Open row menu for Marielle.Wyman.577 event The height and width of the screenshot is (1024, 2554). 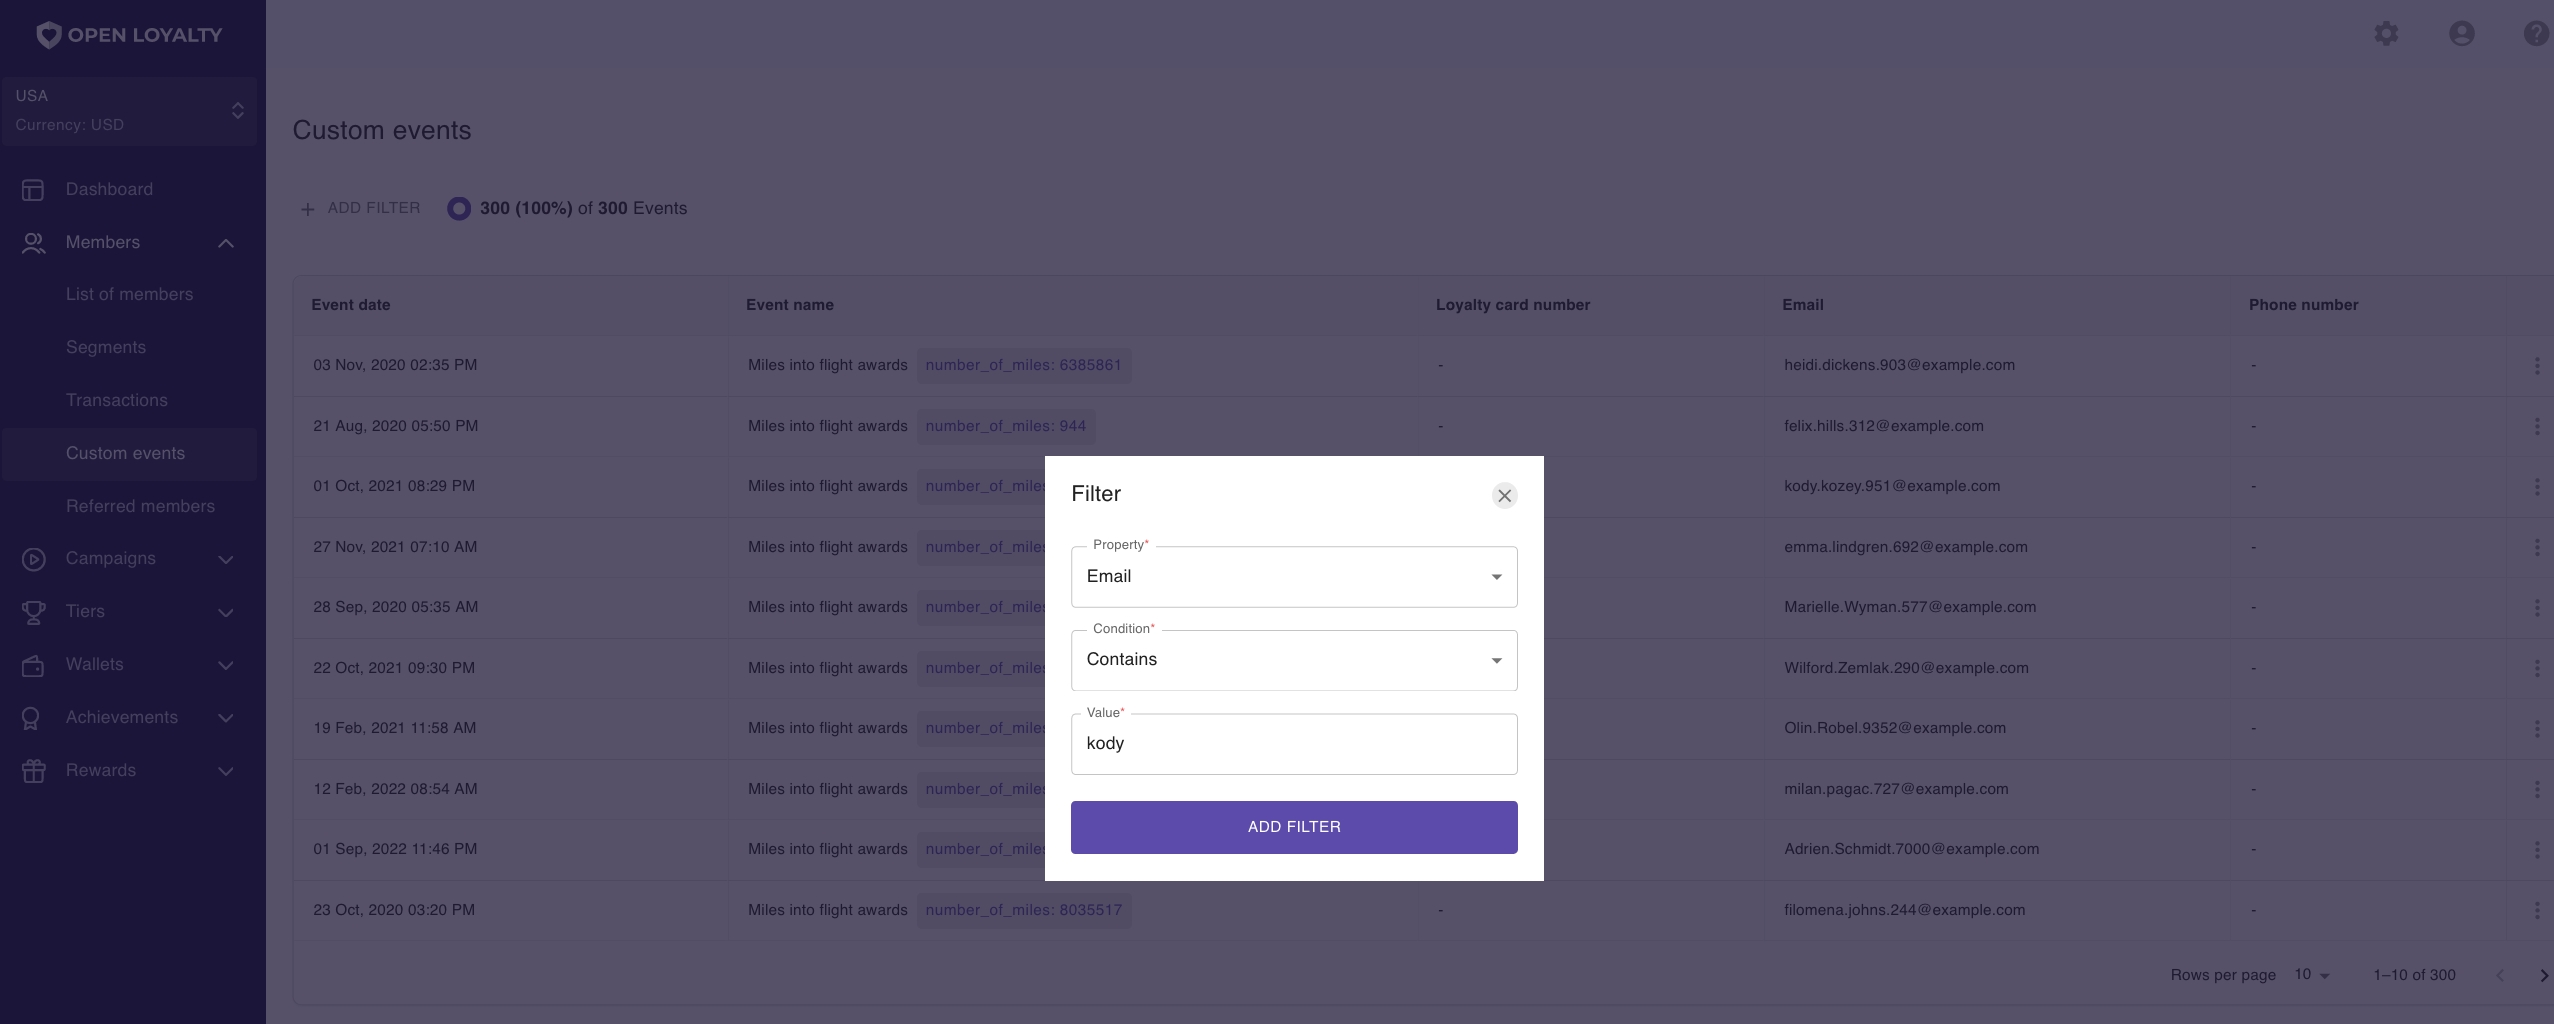coord(2537,608)
